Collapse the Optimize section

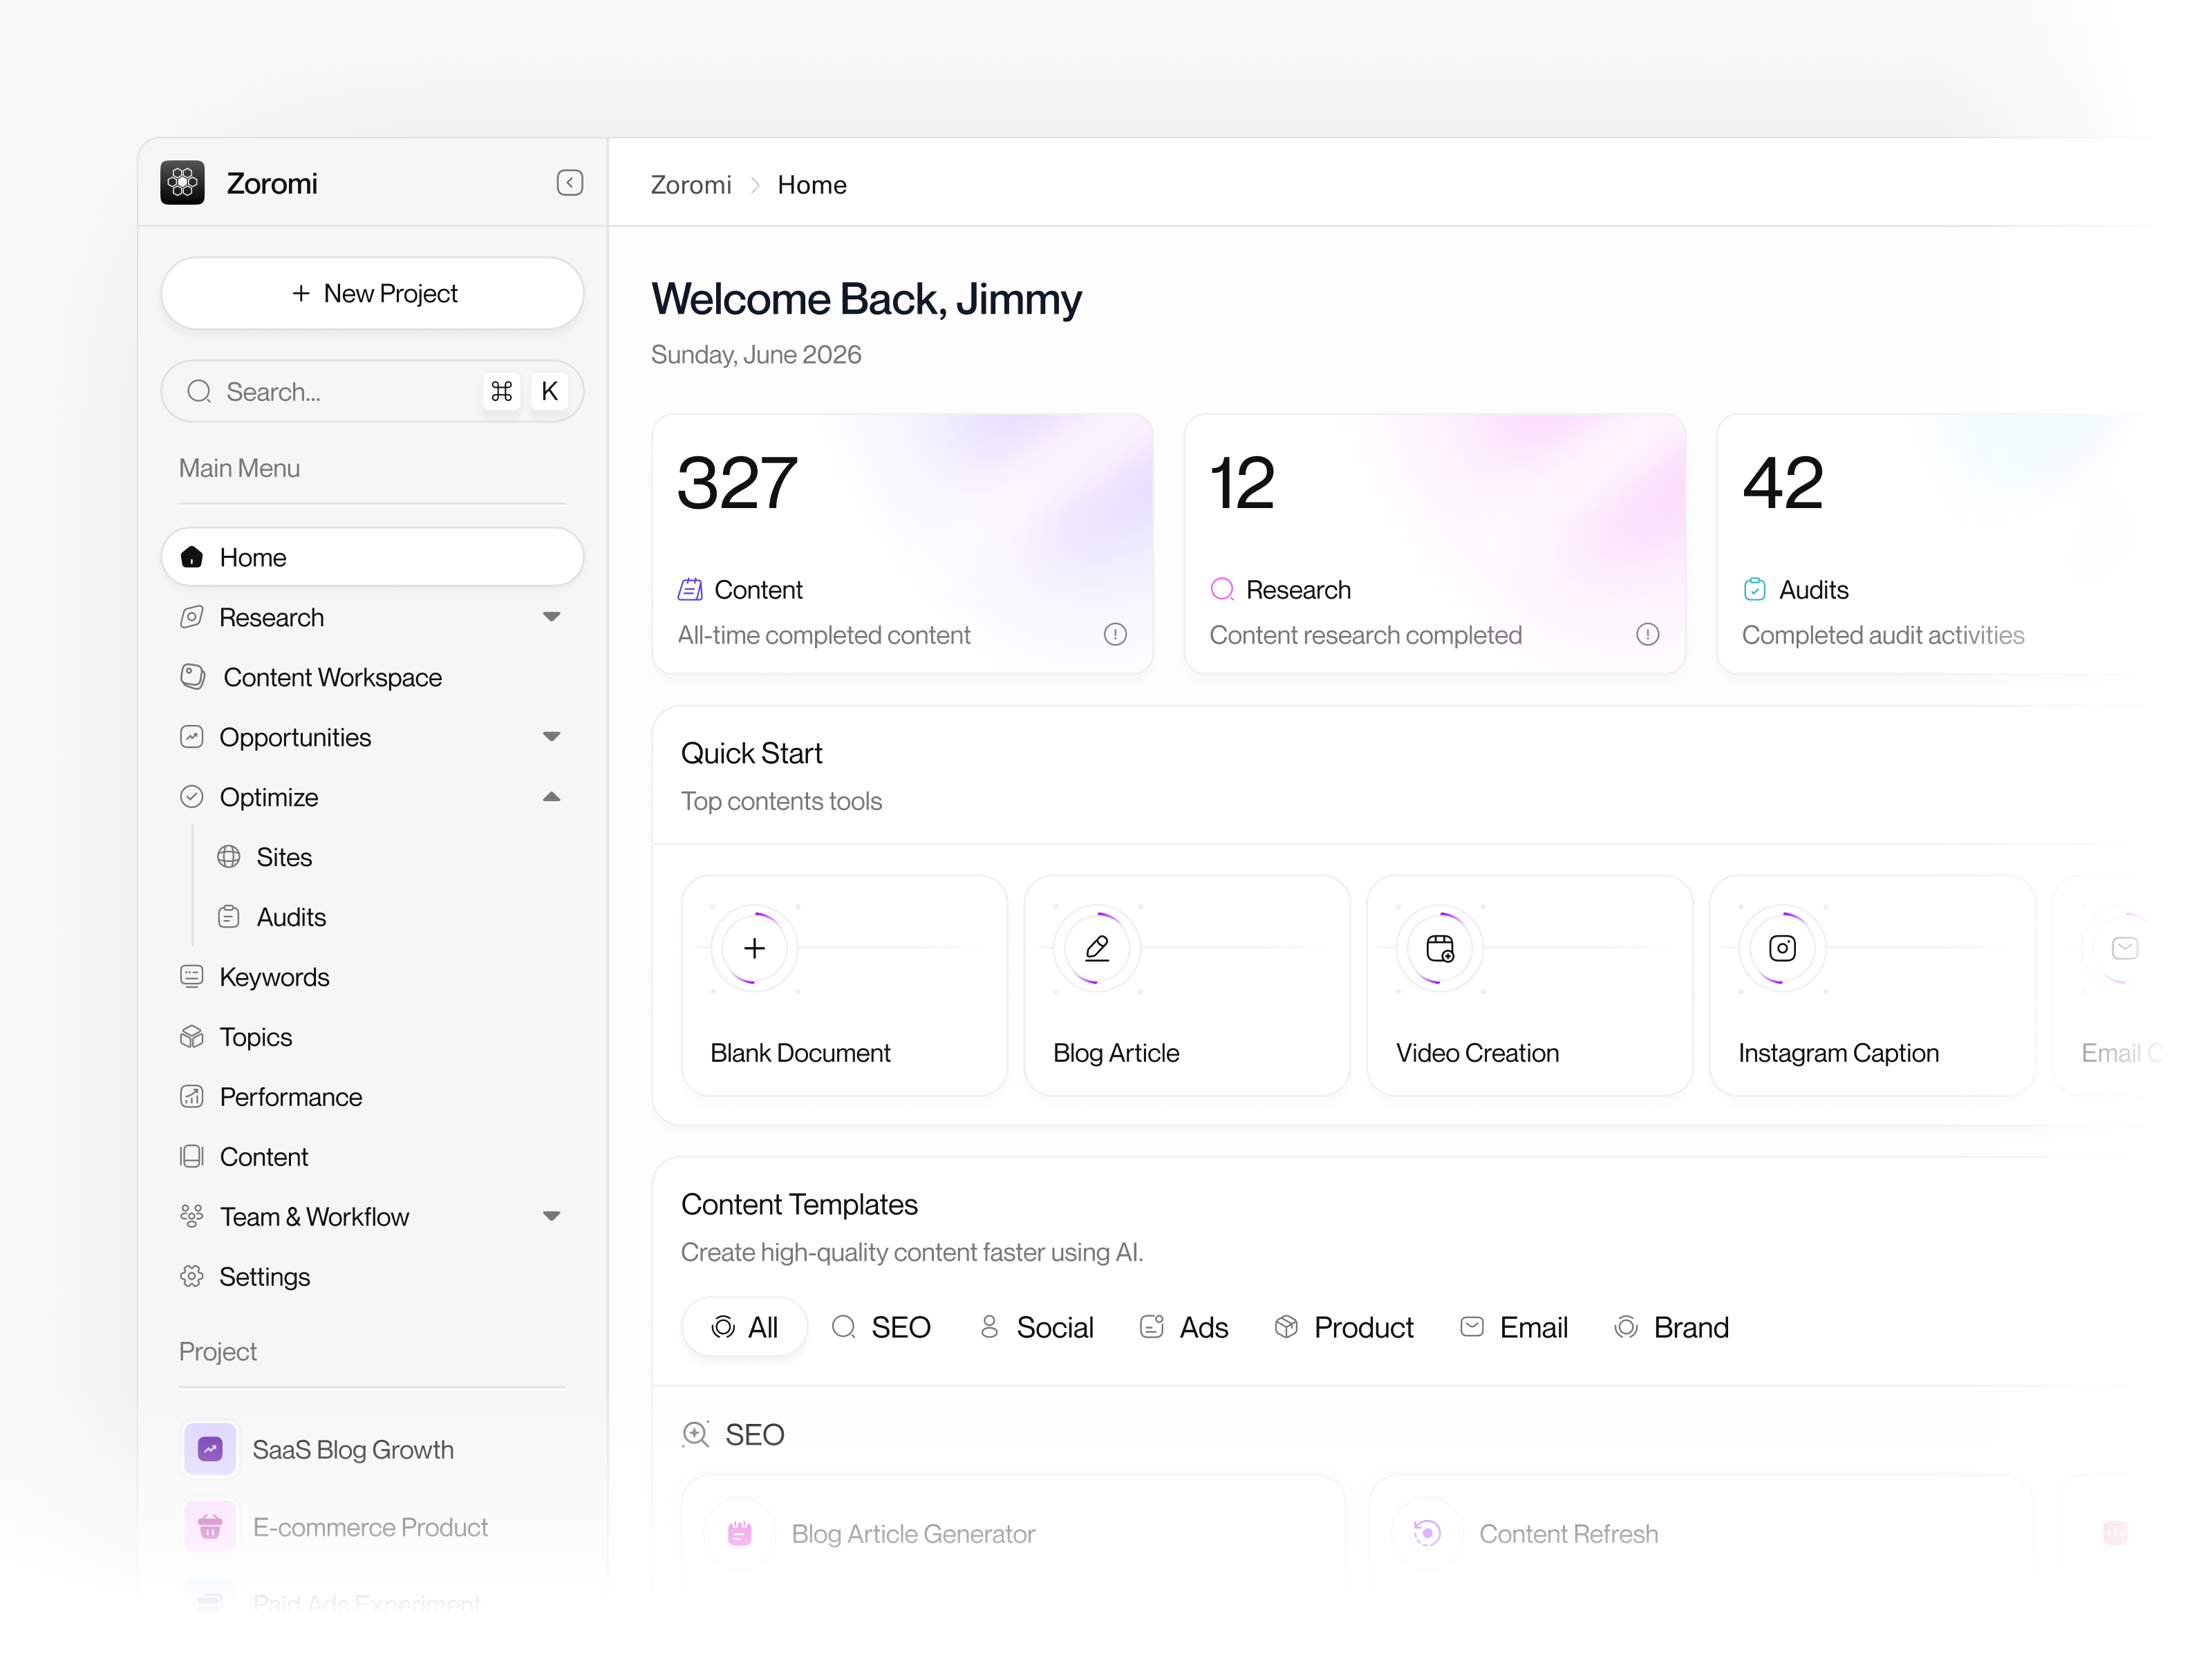click(x=551, y=796)
